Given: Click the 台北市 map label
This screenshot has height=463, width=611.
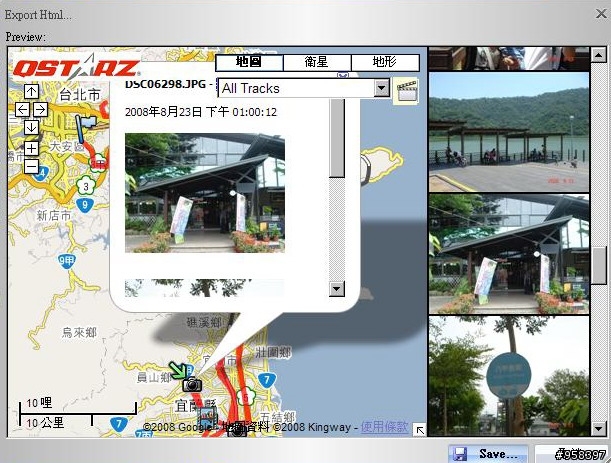Looking at the screenshot, I should coord(79,95).
